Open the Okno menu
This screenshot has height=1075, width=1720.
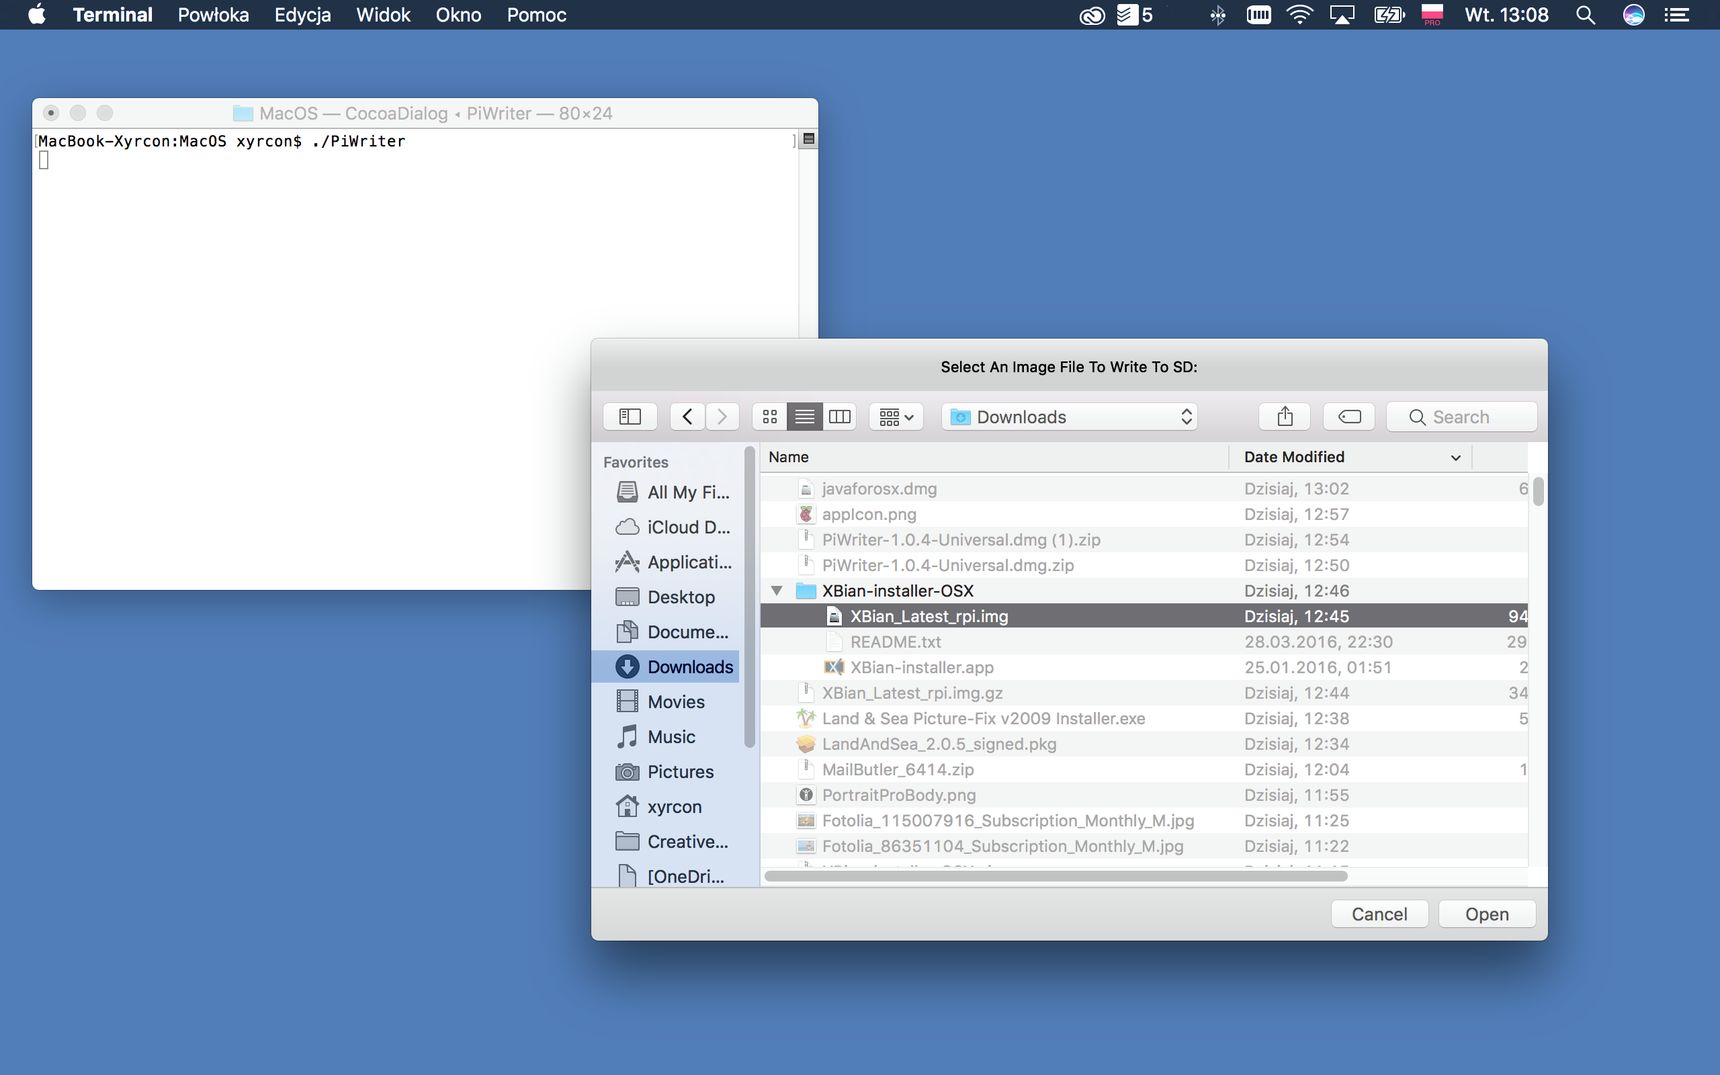pyautogui.click(x=458, y=15)
